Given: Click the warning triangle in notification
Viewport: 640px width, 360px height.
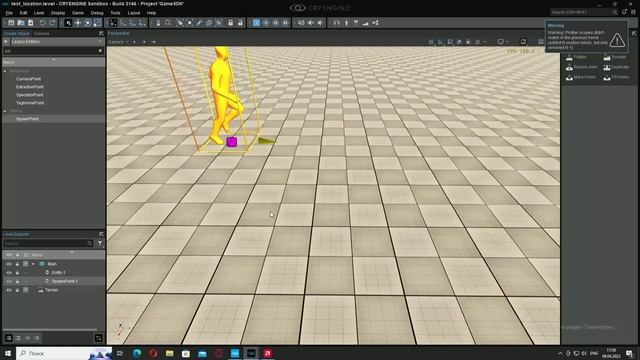Looking at the screenshot, I should [617, 40].
